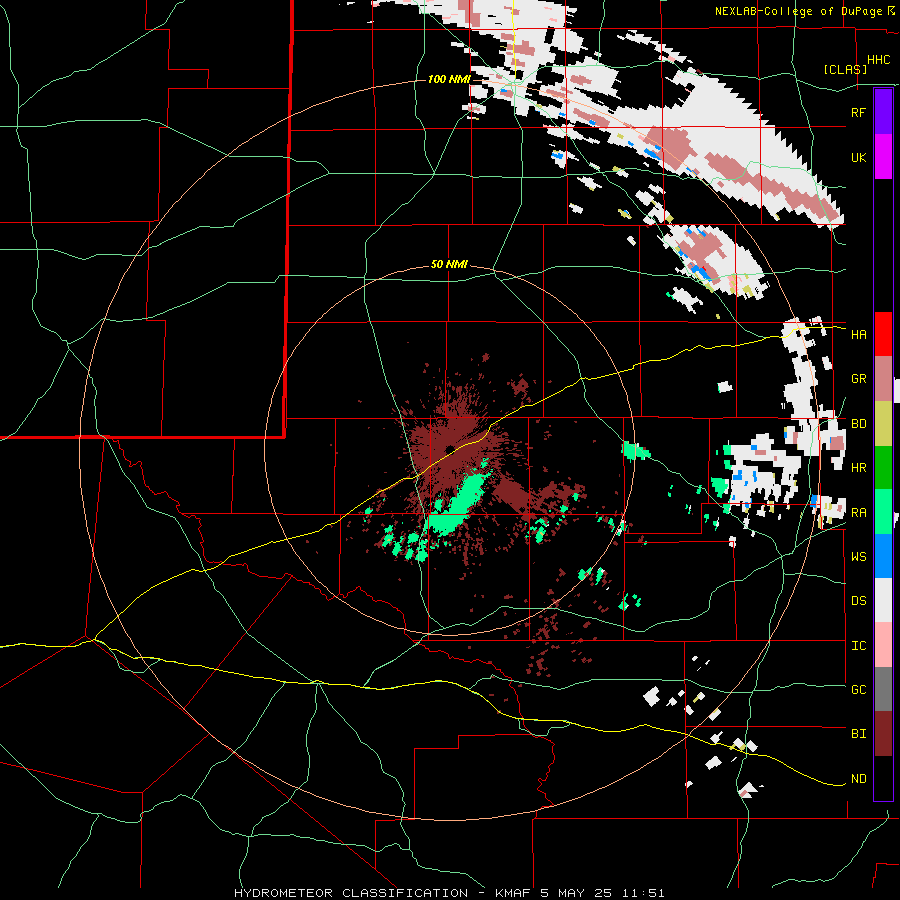Select the gray GC legend swatch
The image size is (900, 900).
pos(883,689)
